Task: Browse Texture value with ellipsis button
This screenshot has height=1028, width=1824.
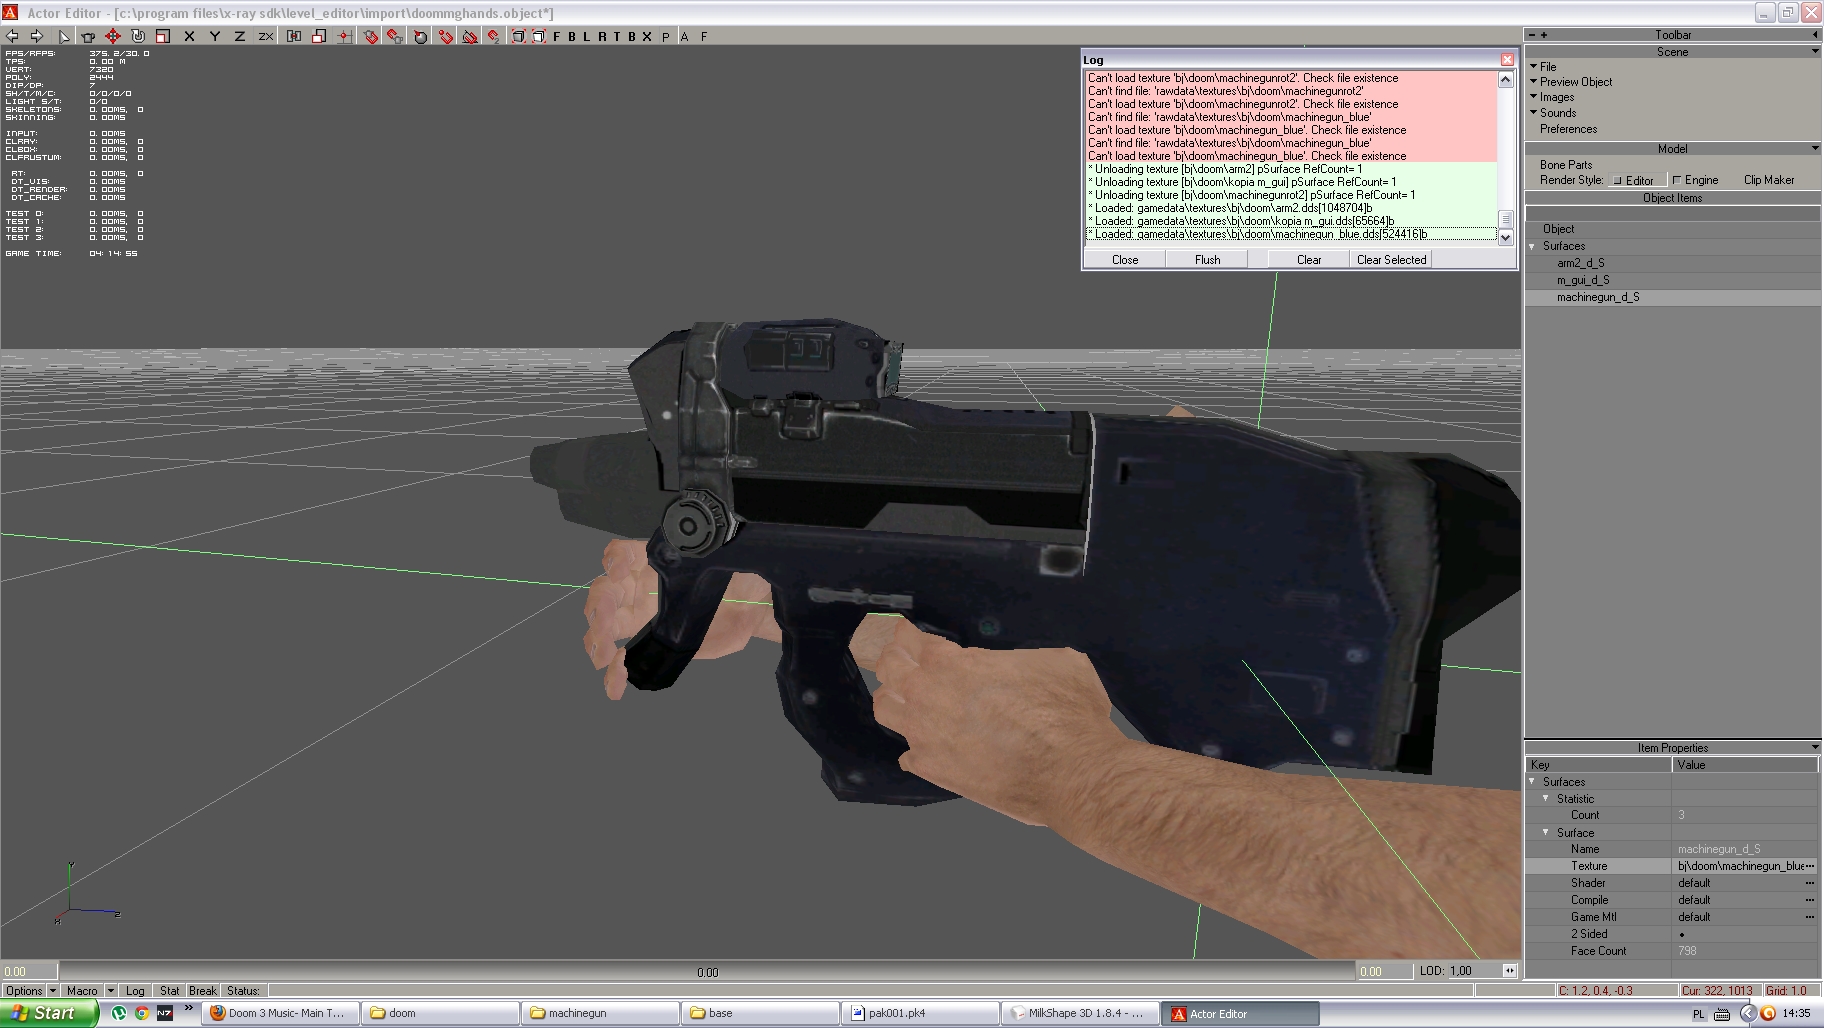Action: [x=1810, y=866]
